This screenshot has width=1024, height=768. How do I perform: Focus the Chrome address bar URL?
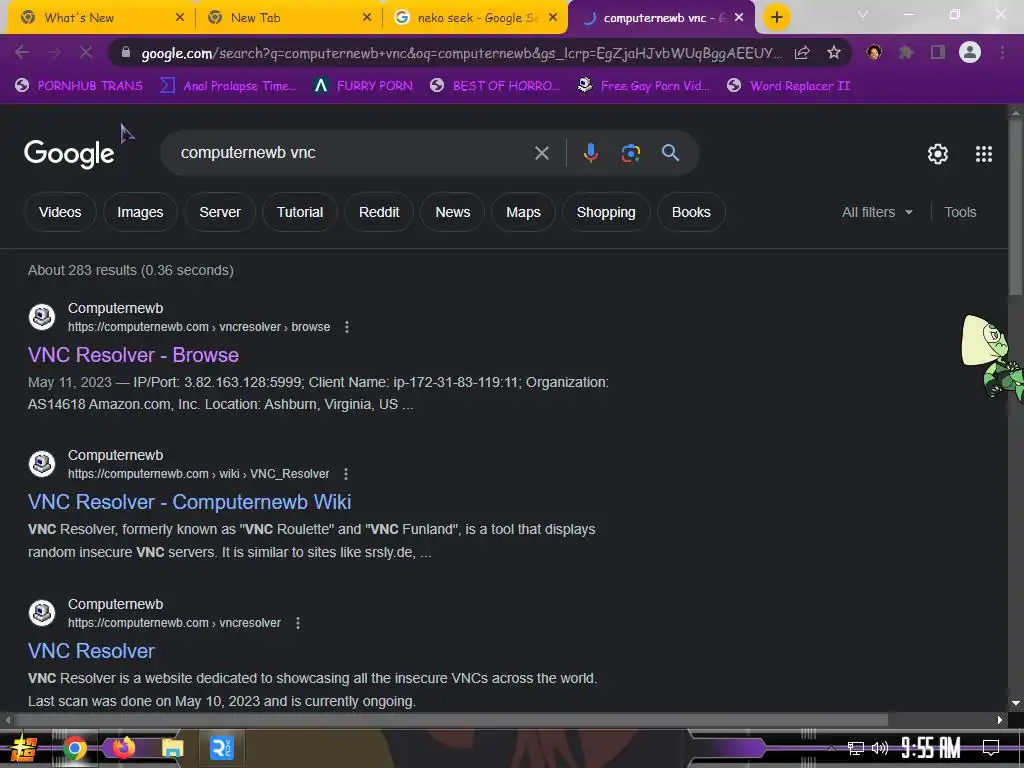[461, 53]
